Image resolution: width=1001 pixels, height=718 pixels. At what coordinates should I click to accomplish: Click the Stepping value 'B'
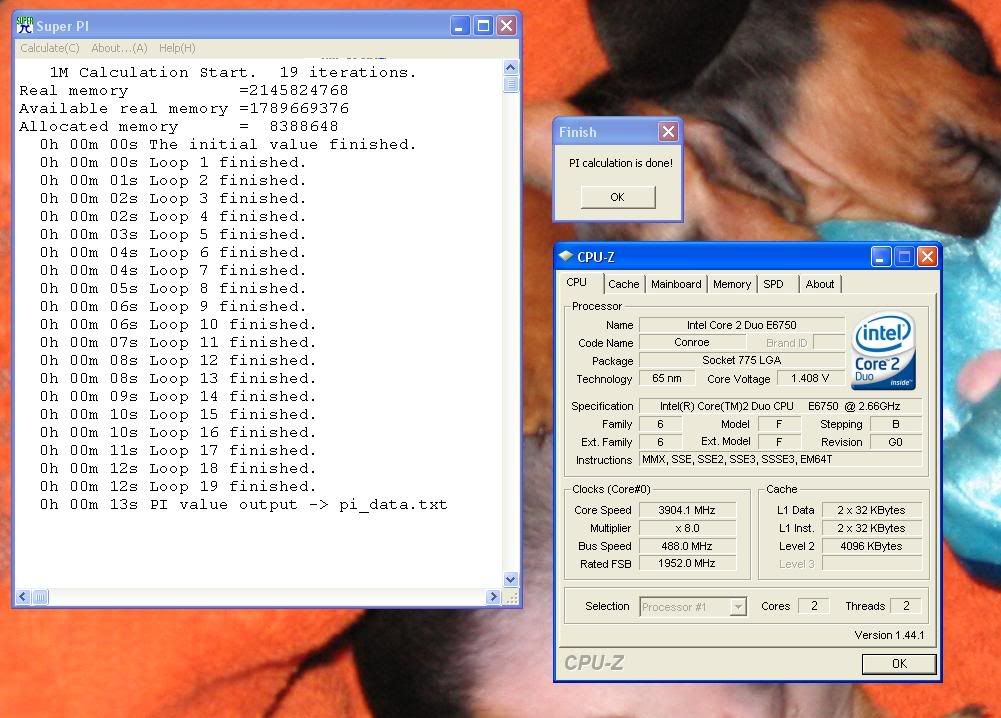point(896,424)
